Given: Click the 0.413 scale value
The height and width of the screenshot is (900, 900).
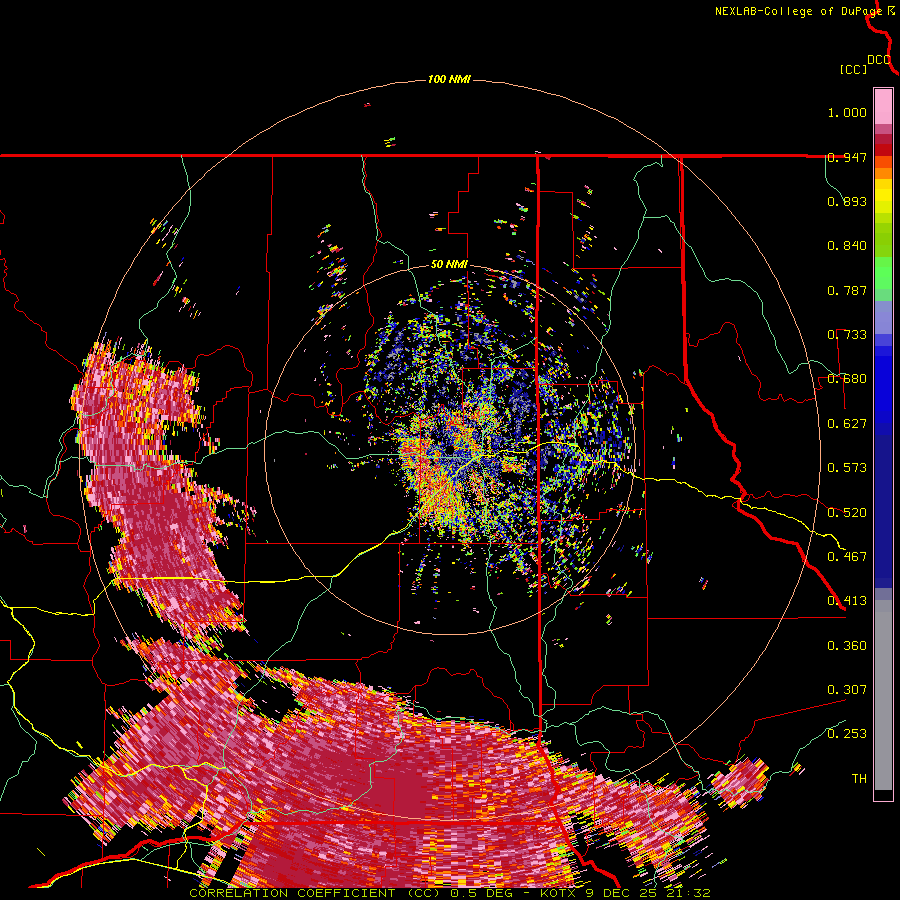Looking at the screenshot, I should coord(847,601).
